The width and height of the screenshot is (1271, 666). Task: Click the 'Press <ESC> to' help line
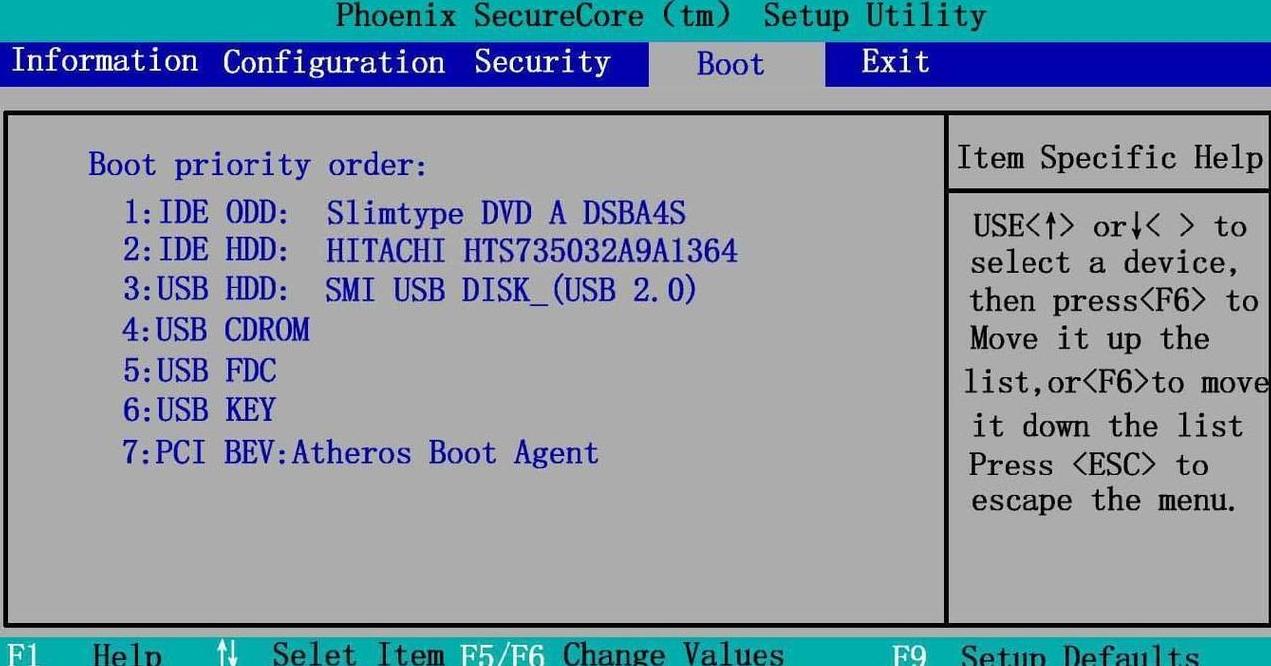pos(1089,465)
